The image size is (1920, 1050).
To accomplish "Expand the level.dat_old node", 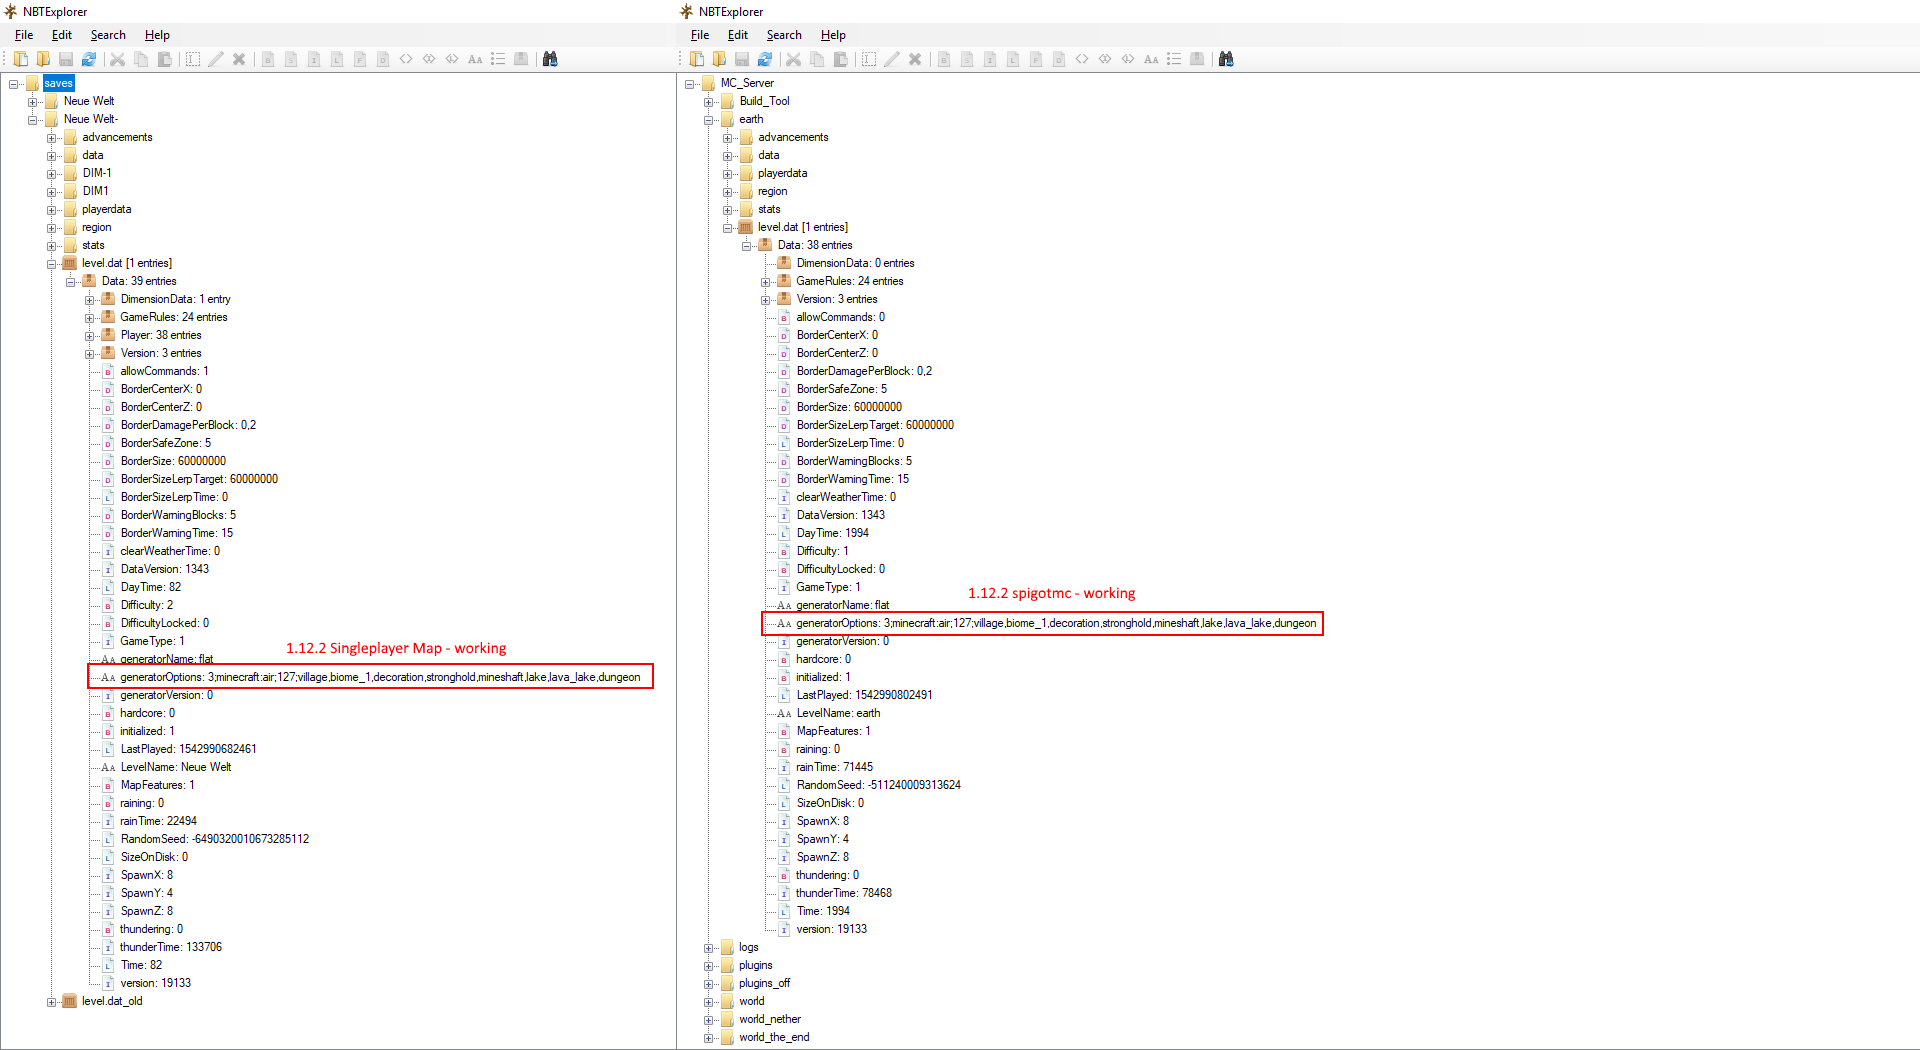I will (51, 1002).
